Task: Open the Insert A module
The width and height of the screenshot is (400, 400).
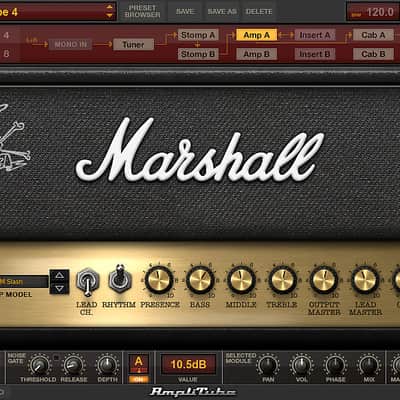Action: point(315,35)
